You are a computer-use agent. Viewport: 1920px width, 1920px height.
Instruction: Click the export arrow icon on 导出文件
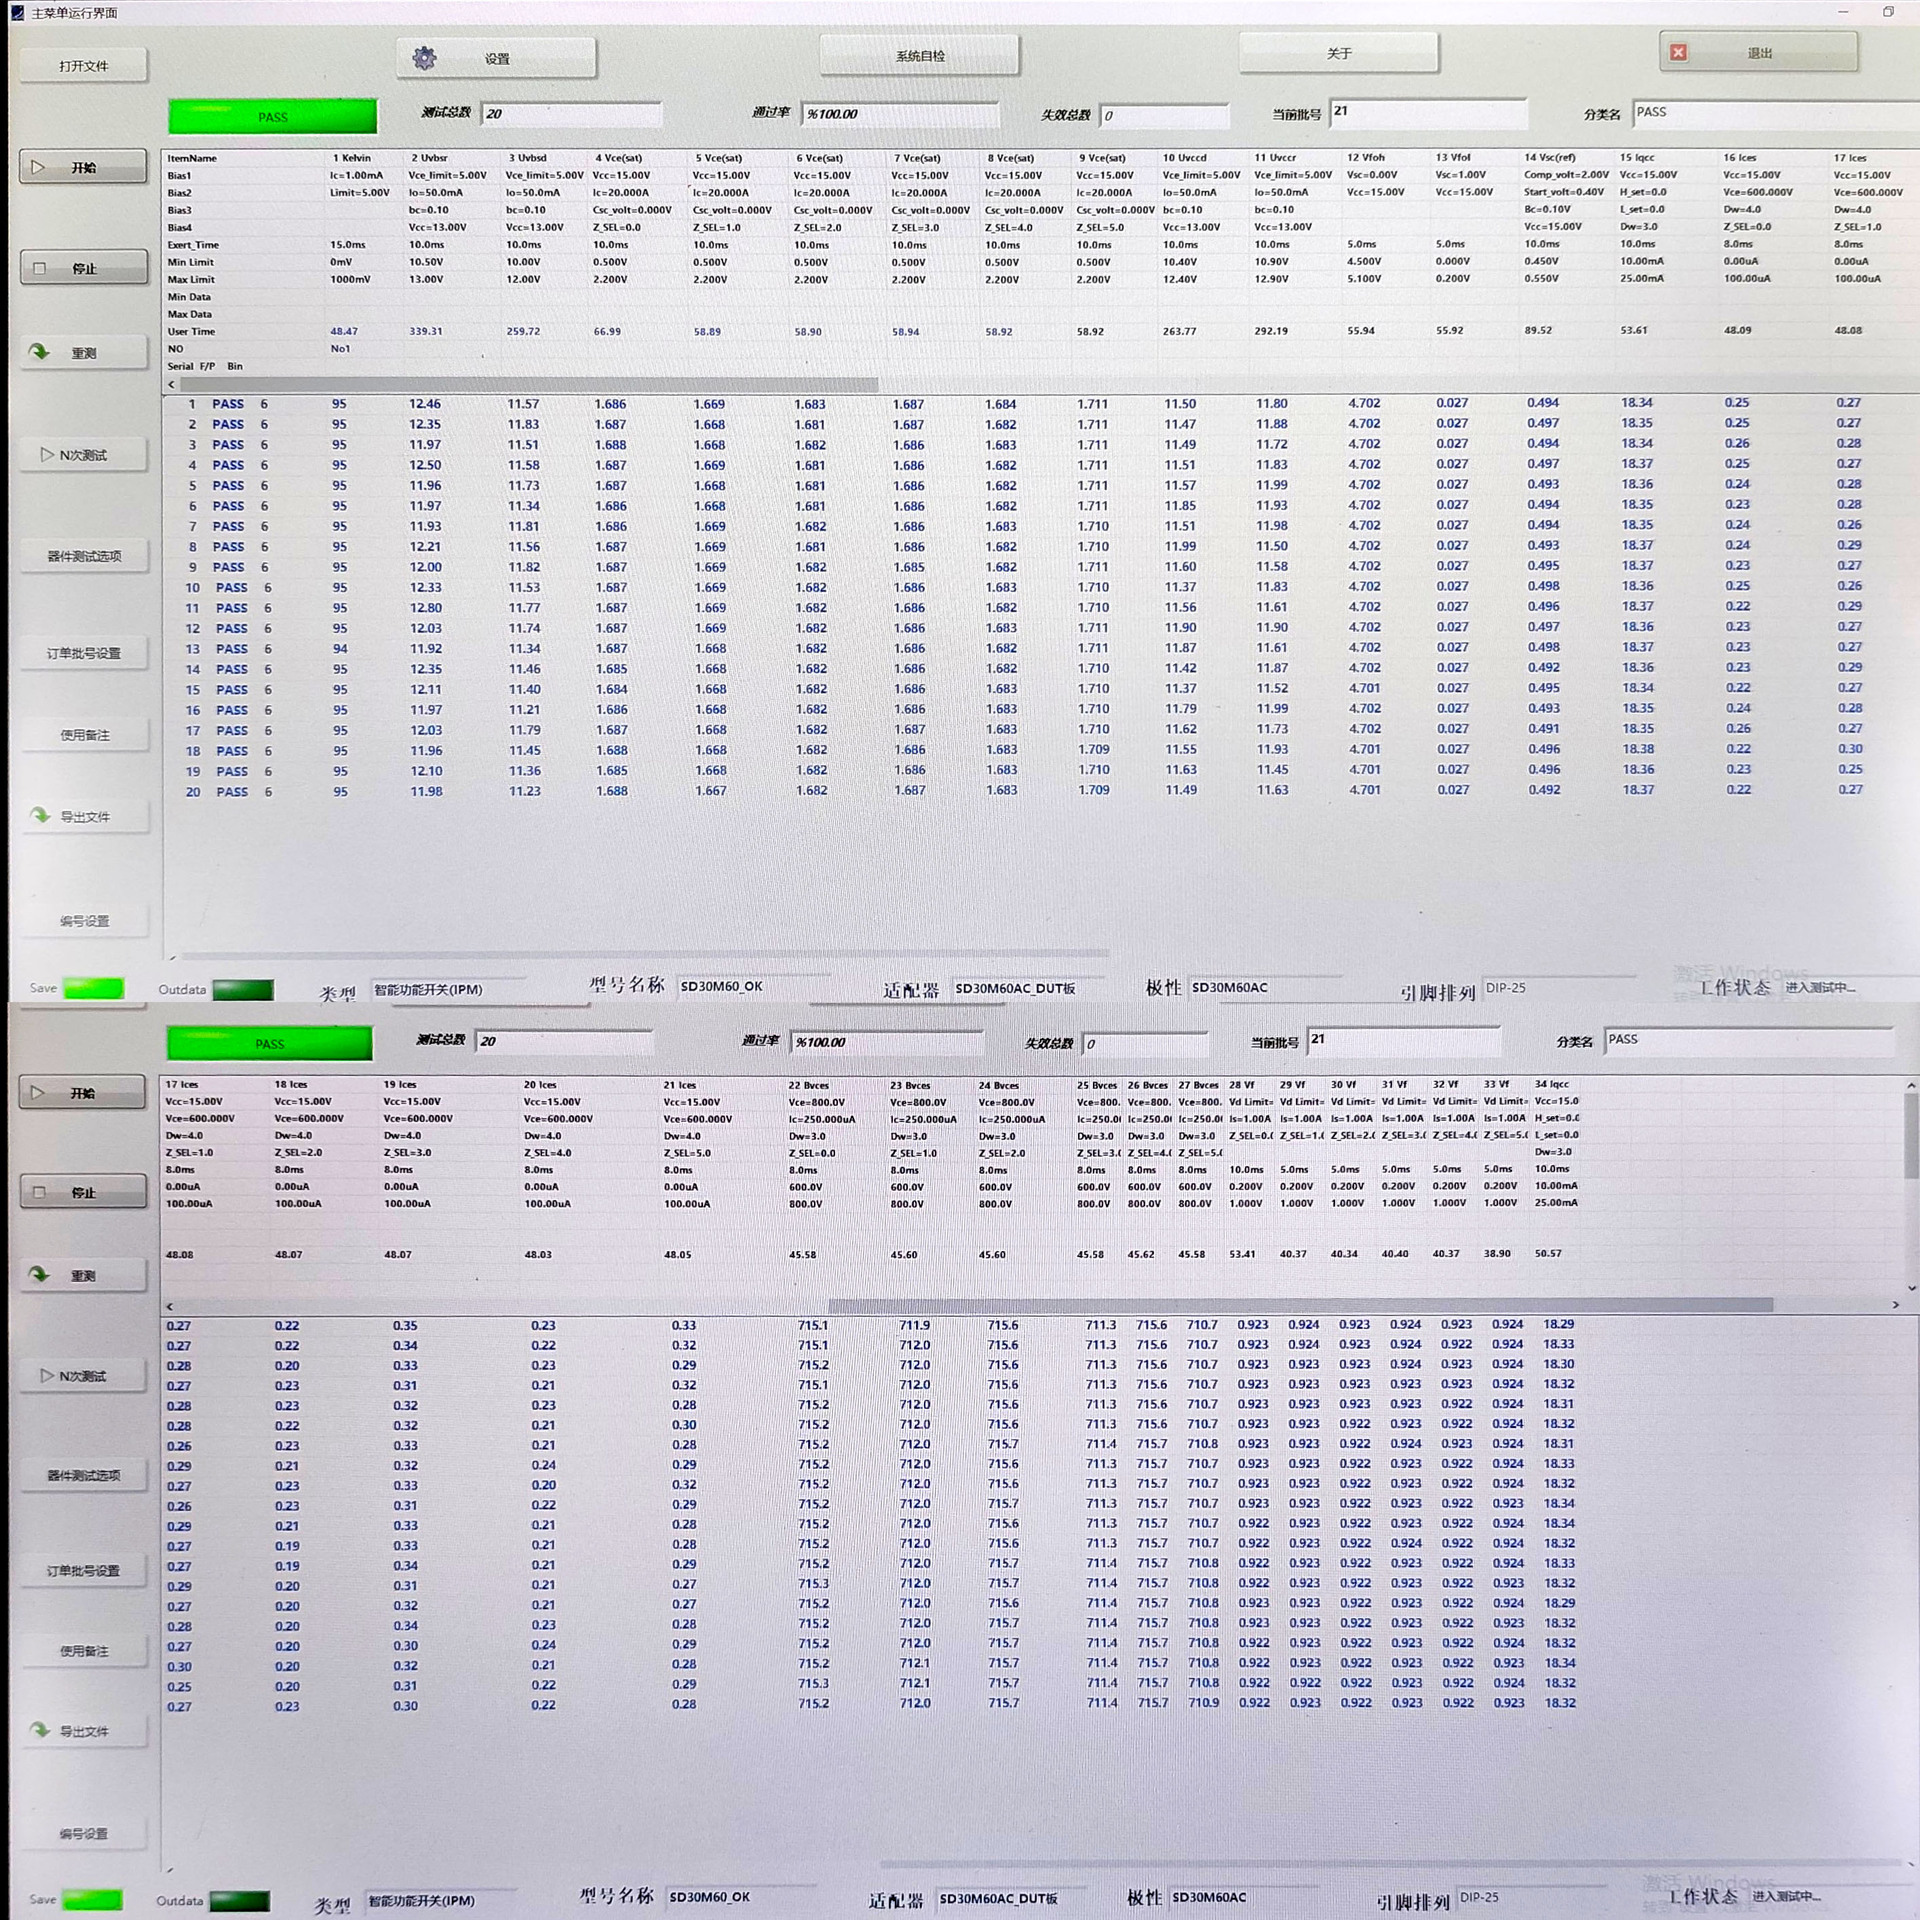[40, 816]
